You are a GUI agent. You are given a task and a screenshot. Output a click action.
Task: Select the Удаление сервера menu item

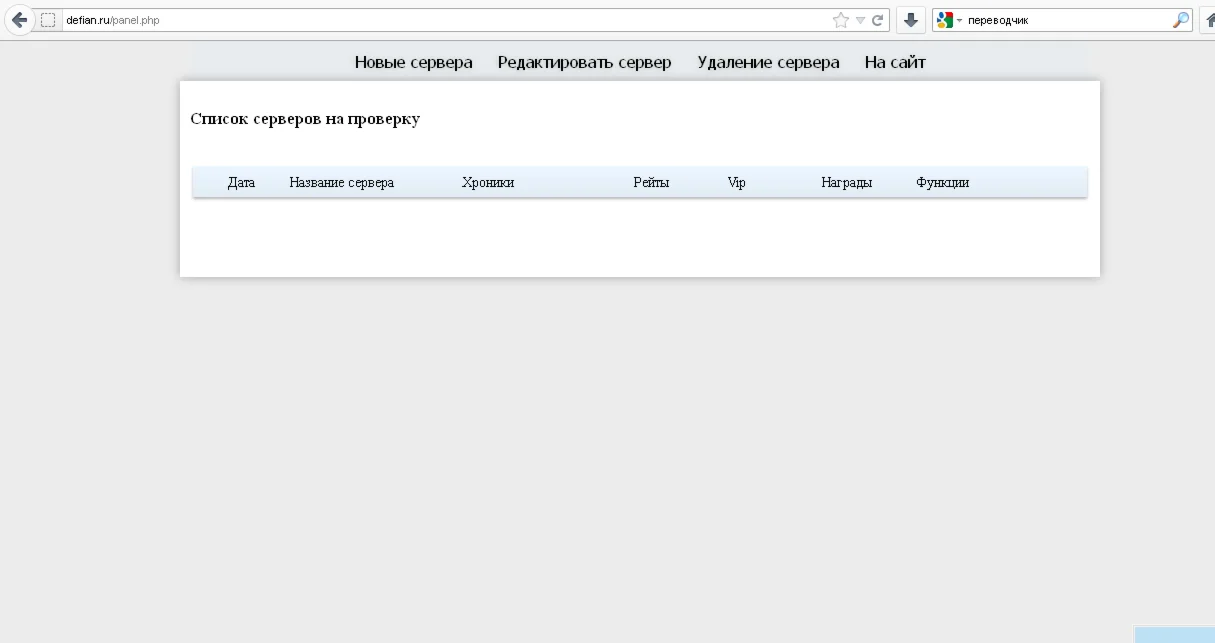click(769, 62)
